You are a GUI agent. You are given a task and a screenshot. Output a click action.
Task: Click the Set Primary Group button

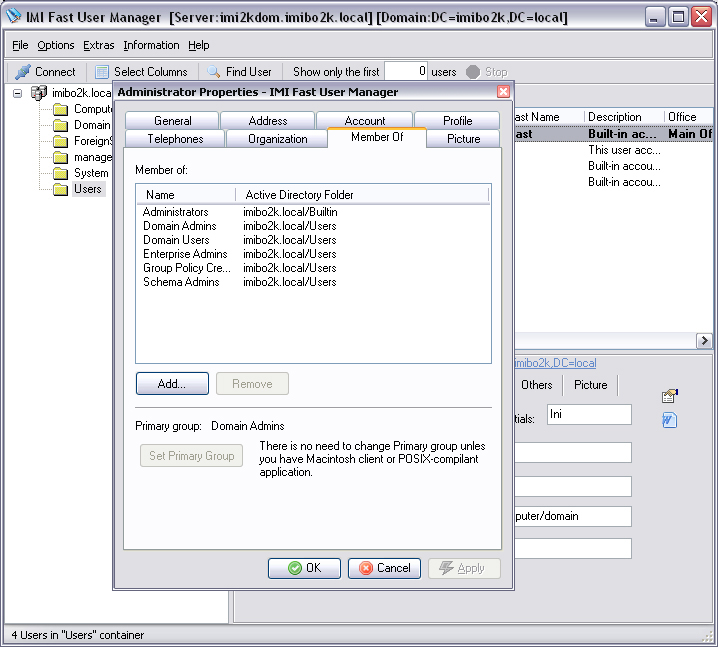click(191, 456)
